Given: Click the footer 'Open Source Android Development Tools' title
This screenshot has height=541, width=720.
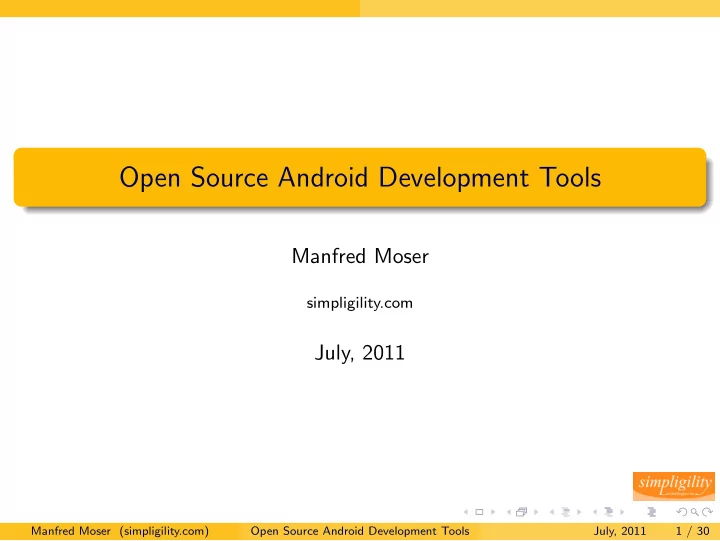Looking at the screenshot, I should [x=360, y=531].
